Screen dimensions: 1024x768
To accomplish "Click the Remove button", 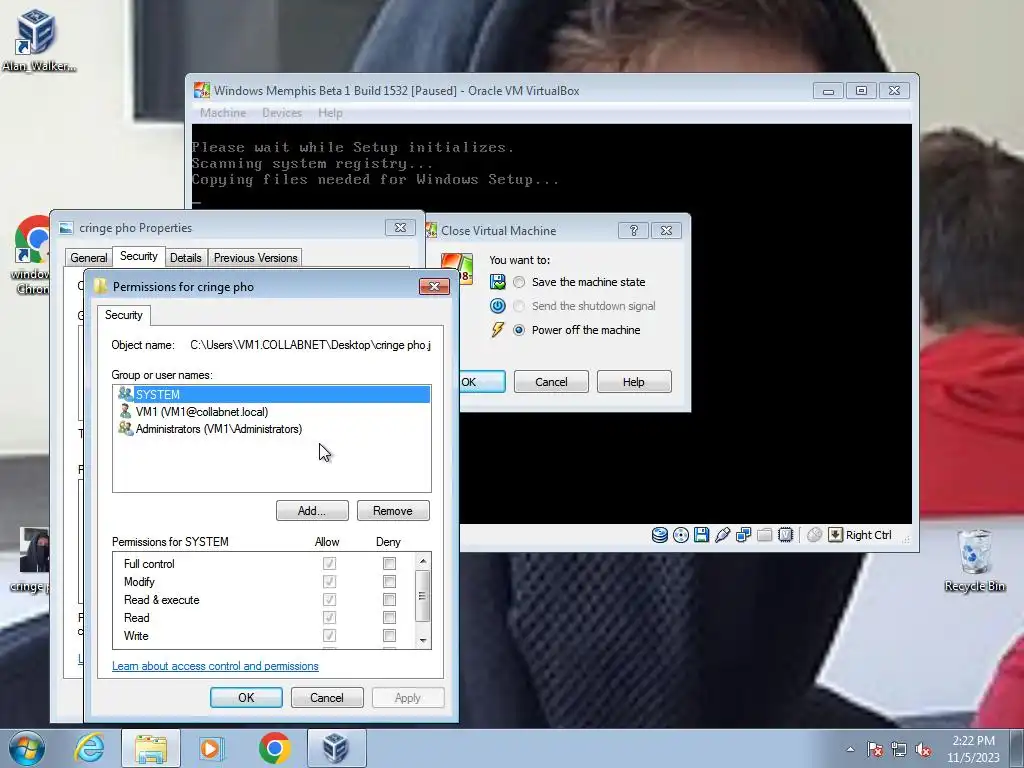I will click(x=393, y=511).
